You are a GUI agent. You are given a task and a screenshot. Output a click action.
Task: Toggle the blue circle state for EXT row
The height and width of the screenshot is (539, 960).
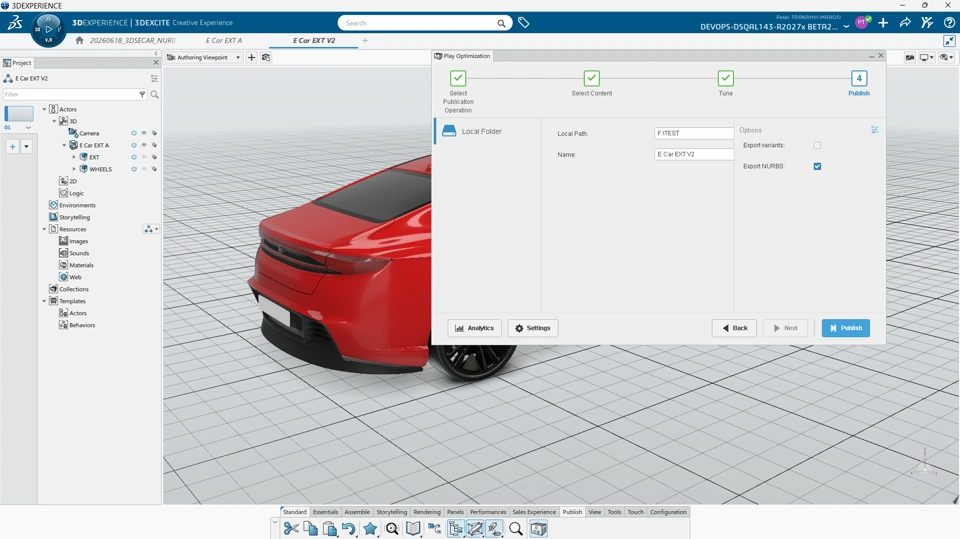point(134,157)
